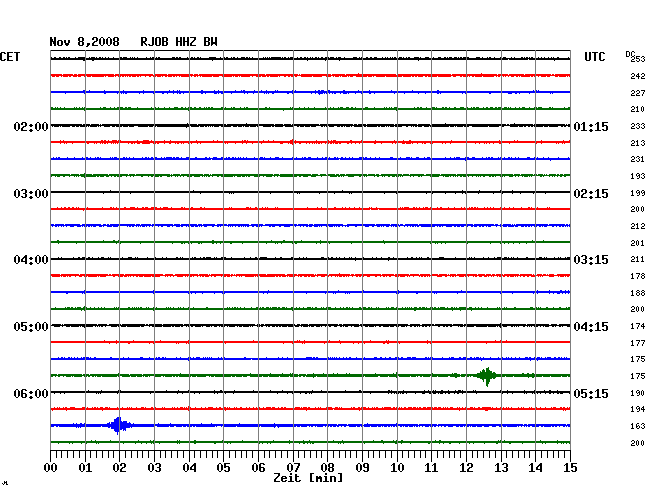This screenshot has width=650, height=494.
Task: Click the DC value "211"
Action: pos(638,259)
